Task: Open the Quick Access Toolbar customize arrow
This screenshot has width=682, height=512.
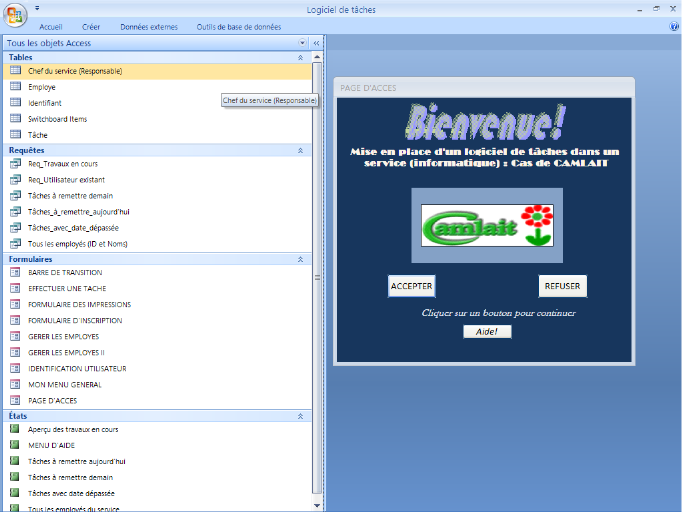Action: tap(37, 8)
